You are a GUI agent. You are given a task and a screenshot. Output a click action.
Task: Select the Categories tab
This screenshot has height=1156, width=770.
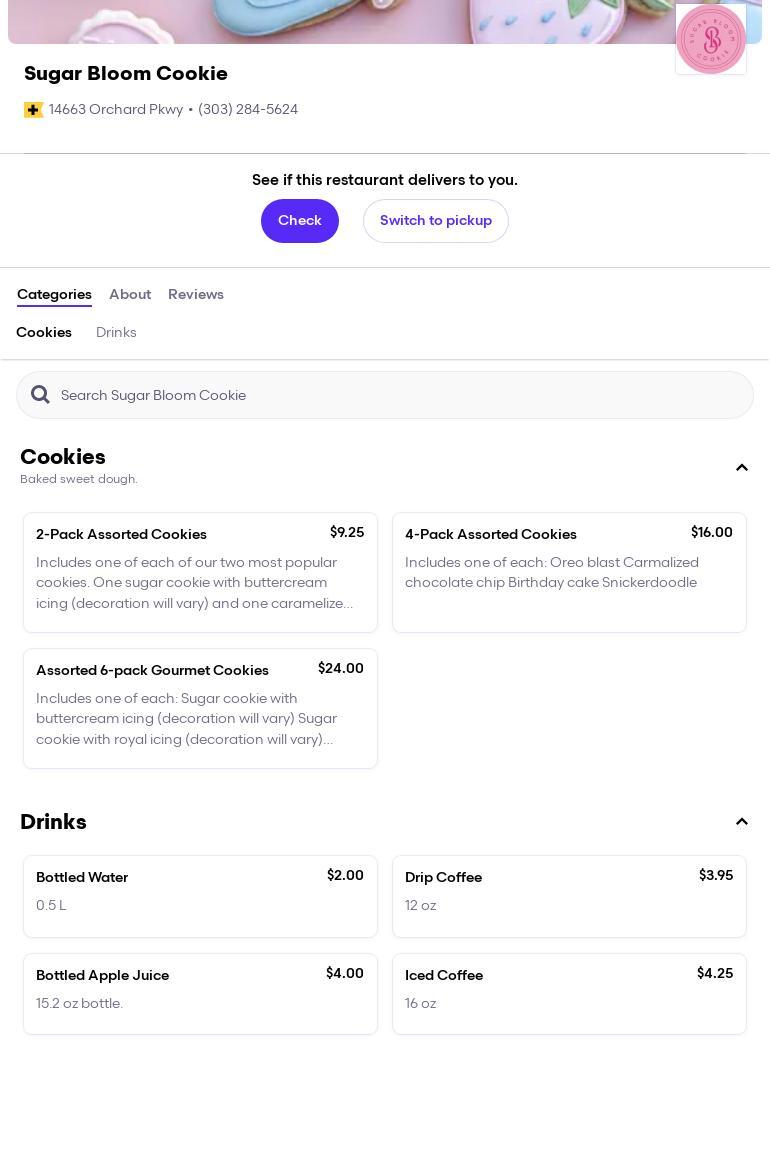pyautogui.click(x=54, y=295)
